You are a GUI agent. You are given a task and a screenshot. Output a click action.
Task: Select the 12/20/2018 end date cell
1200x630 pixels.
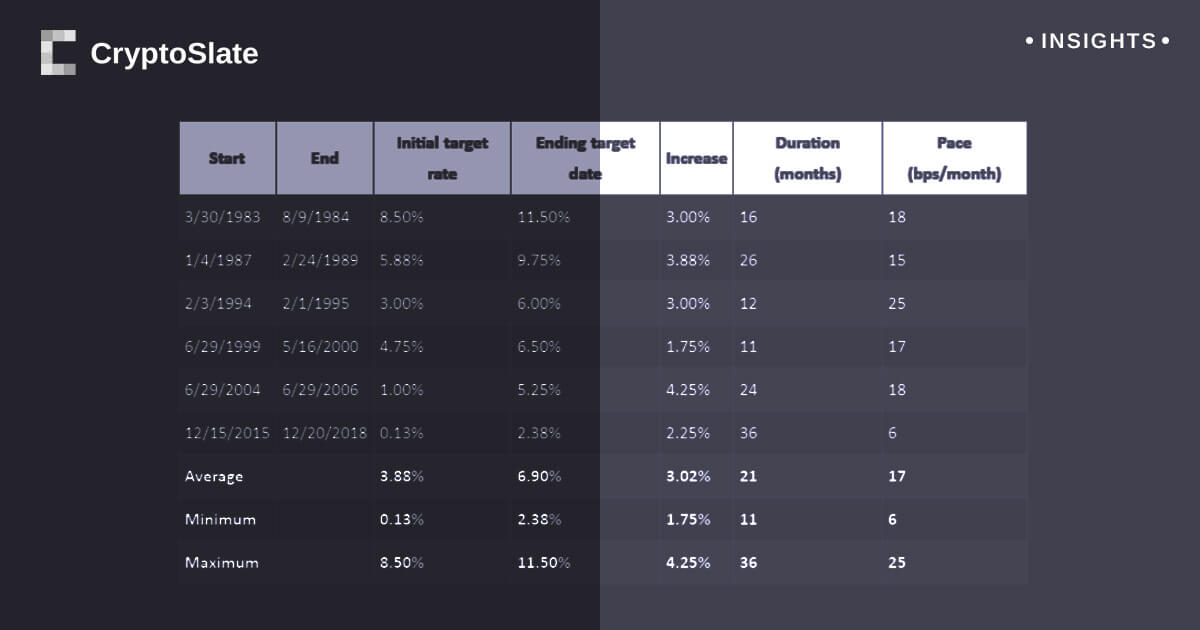[325, 433]
